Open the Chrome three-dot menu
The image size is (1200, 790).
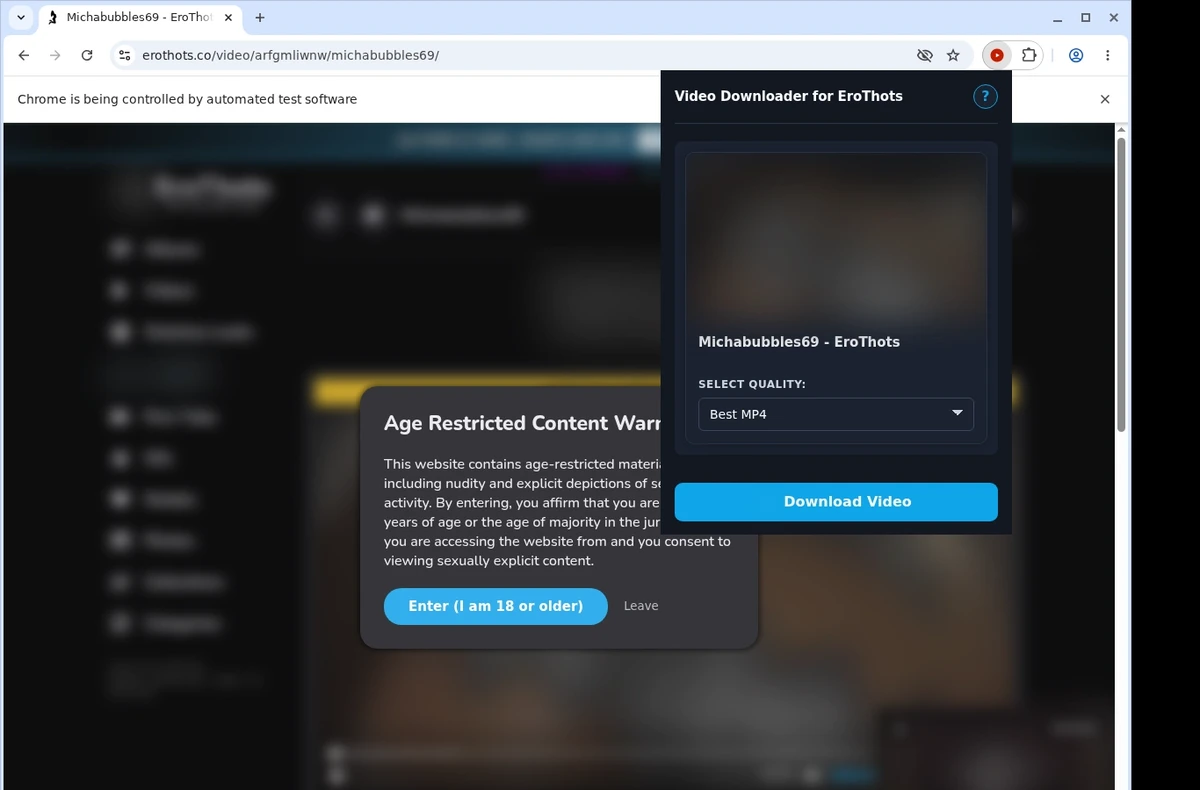(x=1108, y=56)
